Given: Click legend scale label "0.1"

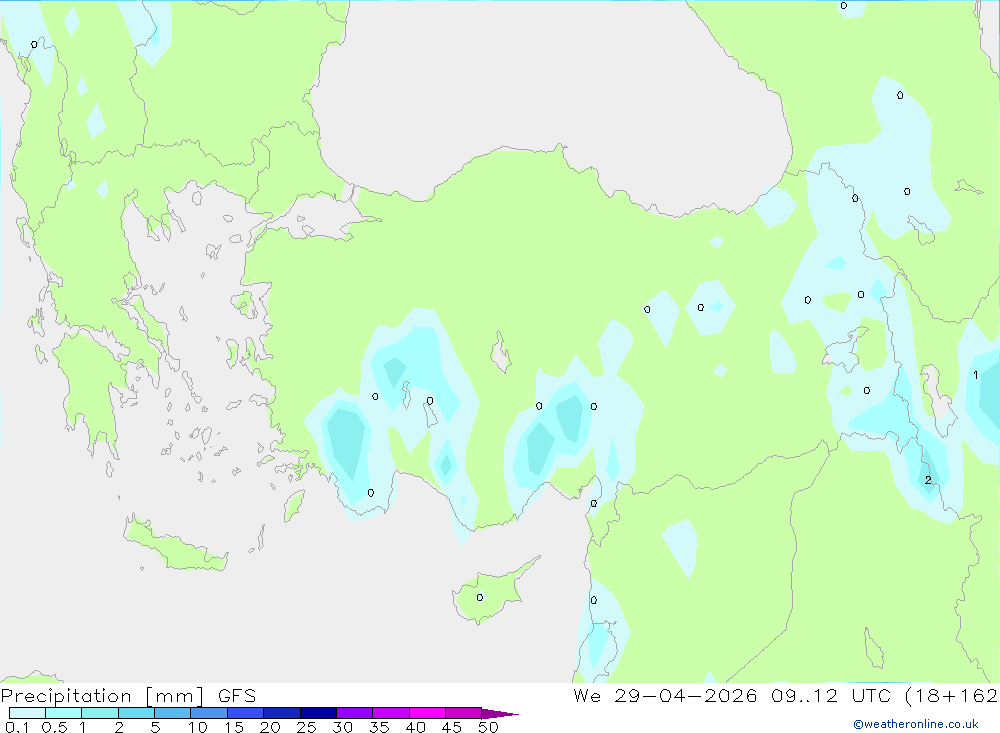Looking at the screenshot, I should tap(17, 727).
